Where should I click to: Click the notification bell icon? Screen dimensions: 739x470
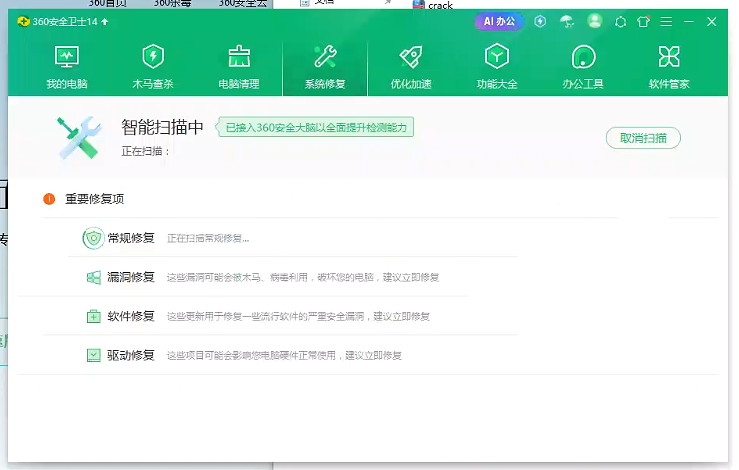[621, 22]
